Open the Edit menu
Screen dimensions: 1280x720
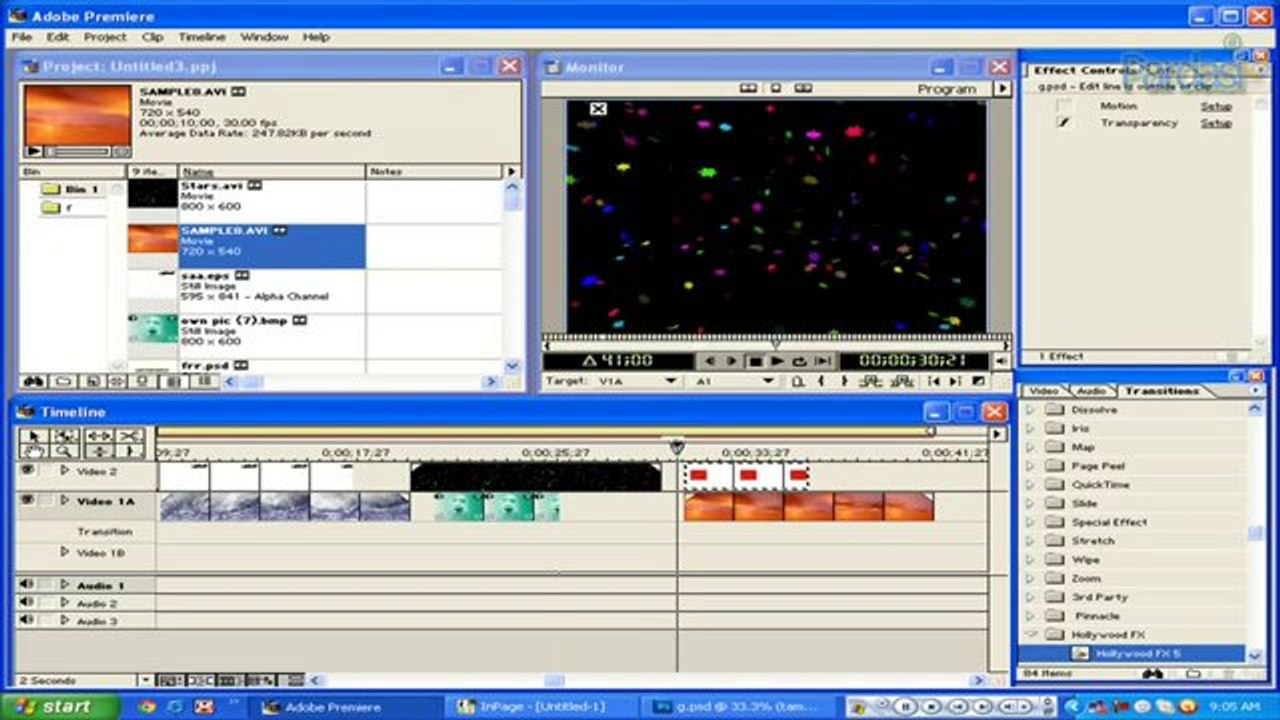[58, 37]
